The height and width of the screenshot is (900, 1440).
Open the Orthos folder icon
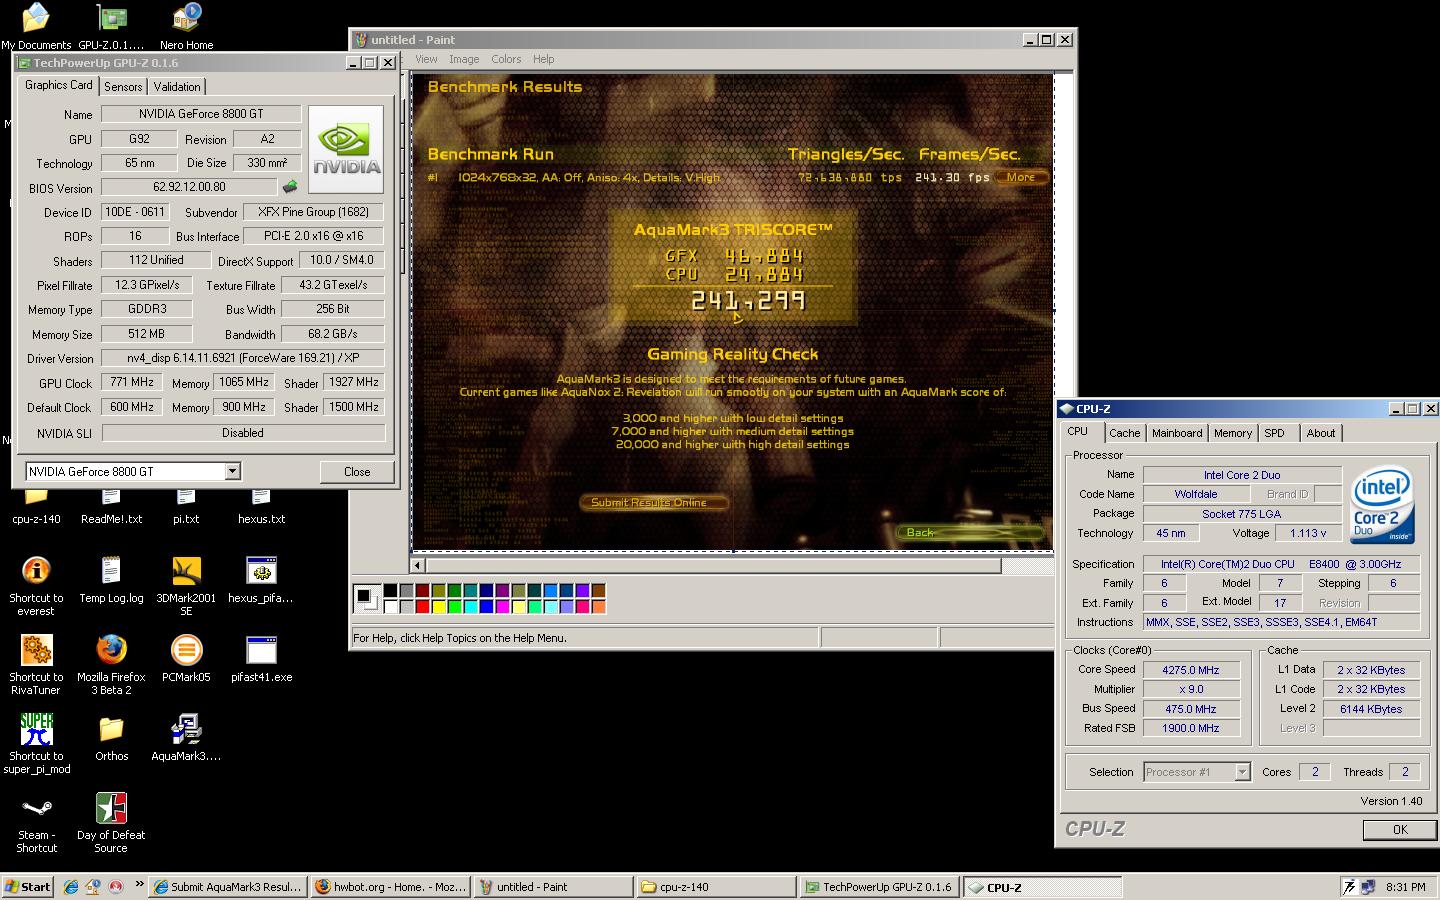111,739
